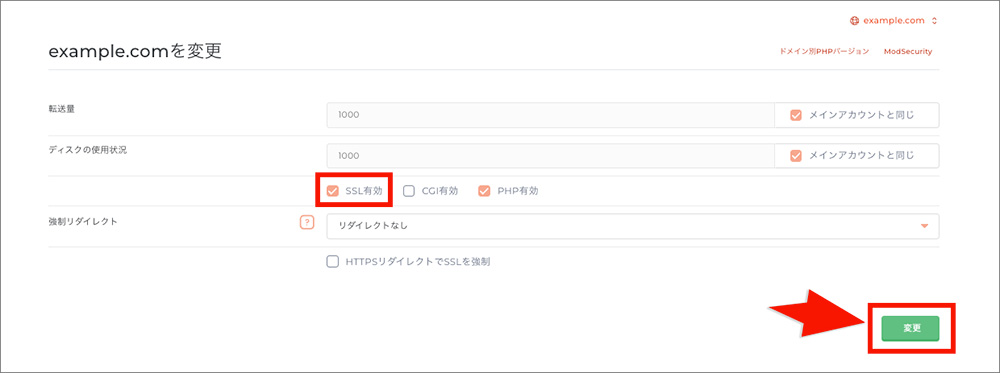This screenshot has height=373, width=1000.
Task: Uncheck メインアカウントと同じ for 転送量
Action: click(x=795, y=115)
